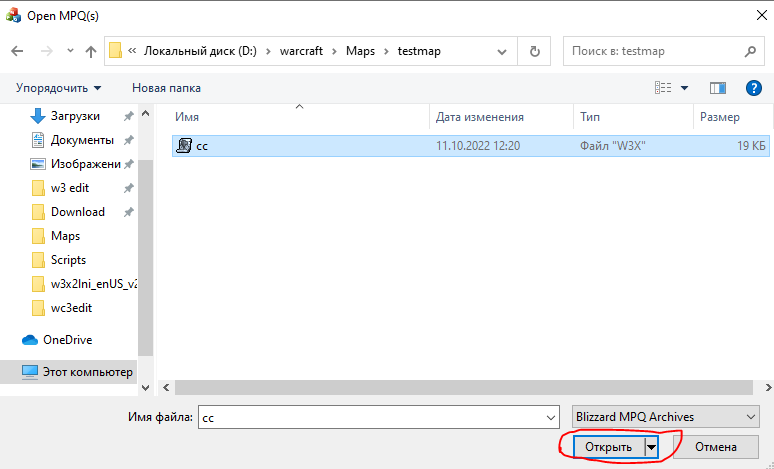774x469 pixels.
Task: Click the pin icon next to Download
Action: click(128, 212)
